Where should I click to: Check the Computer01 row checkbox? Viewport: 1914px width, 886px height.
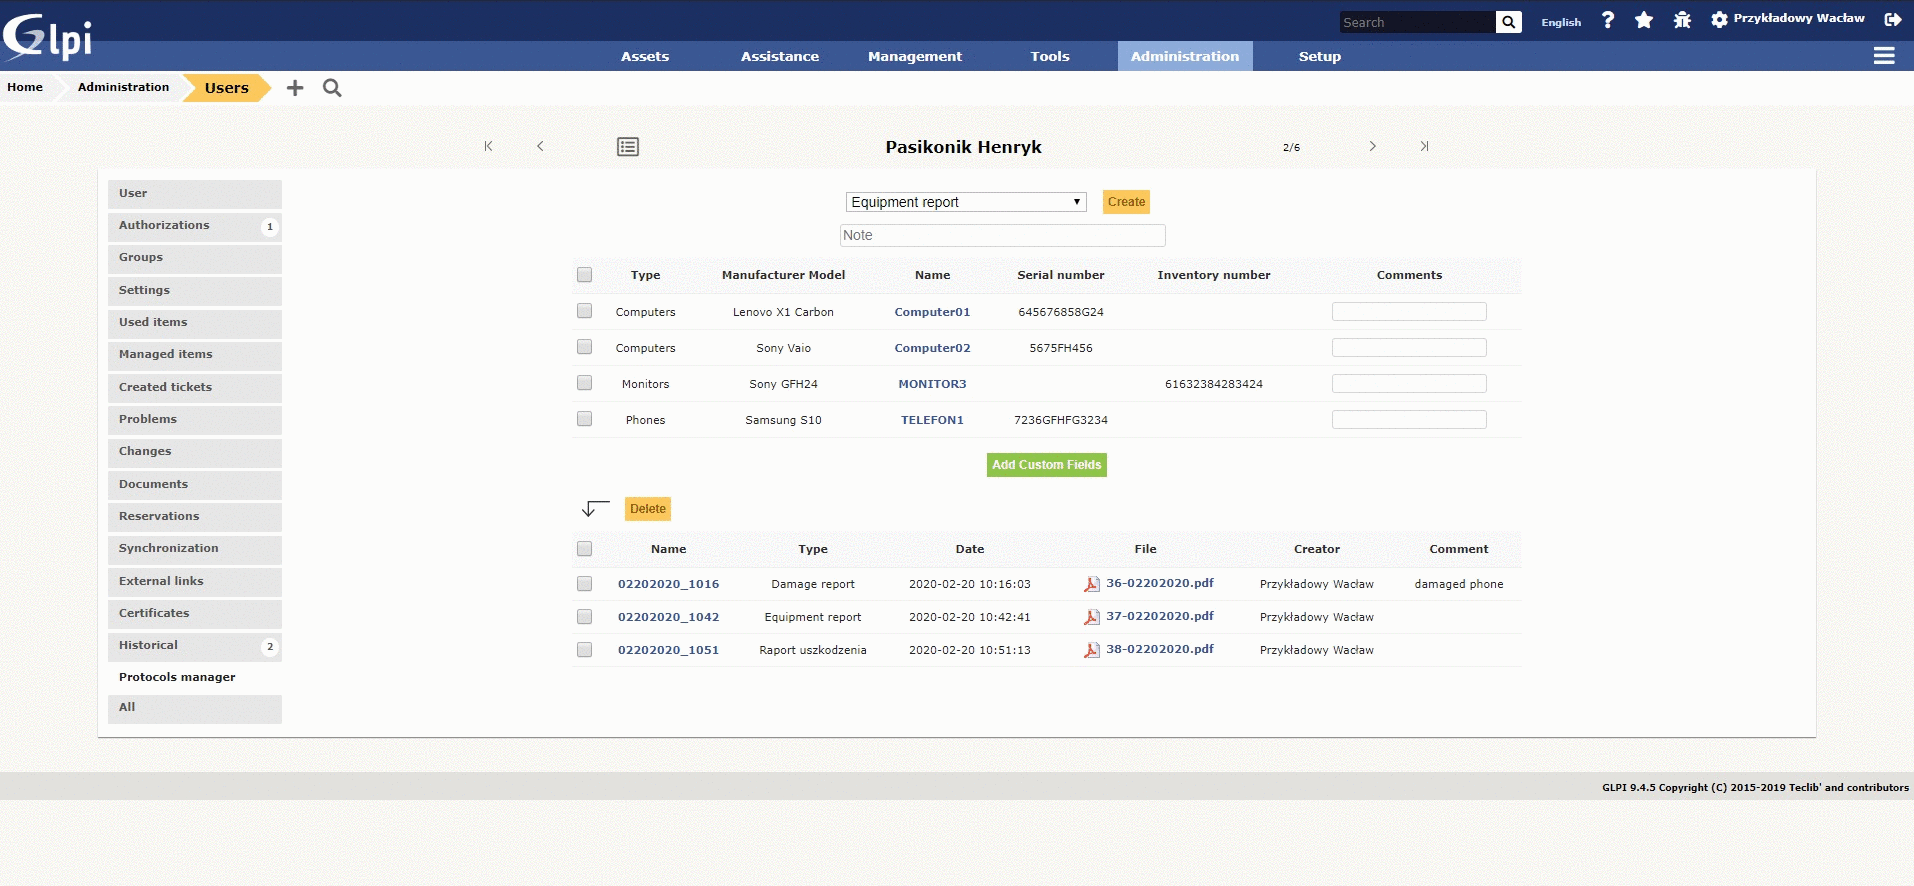point(585,311)
